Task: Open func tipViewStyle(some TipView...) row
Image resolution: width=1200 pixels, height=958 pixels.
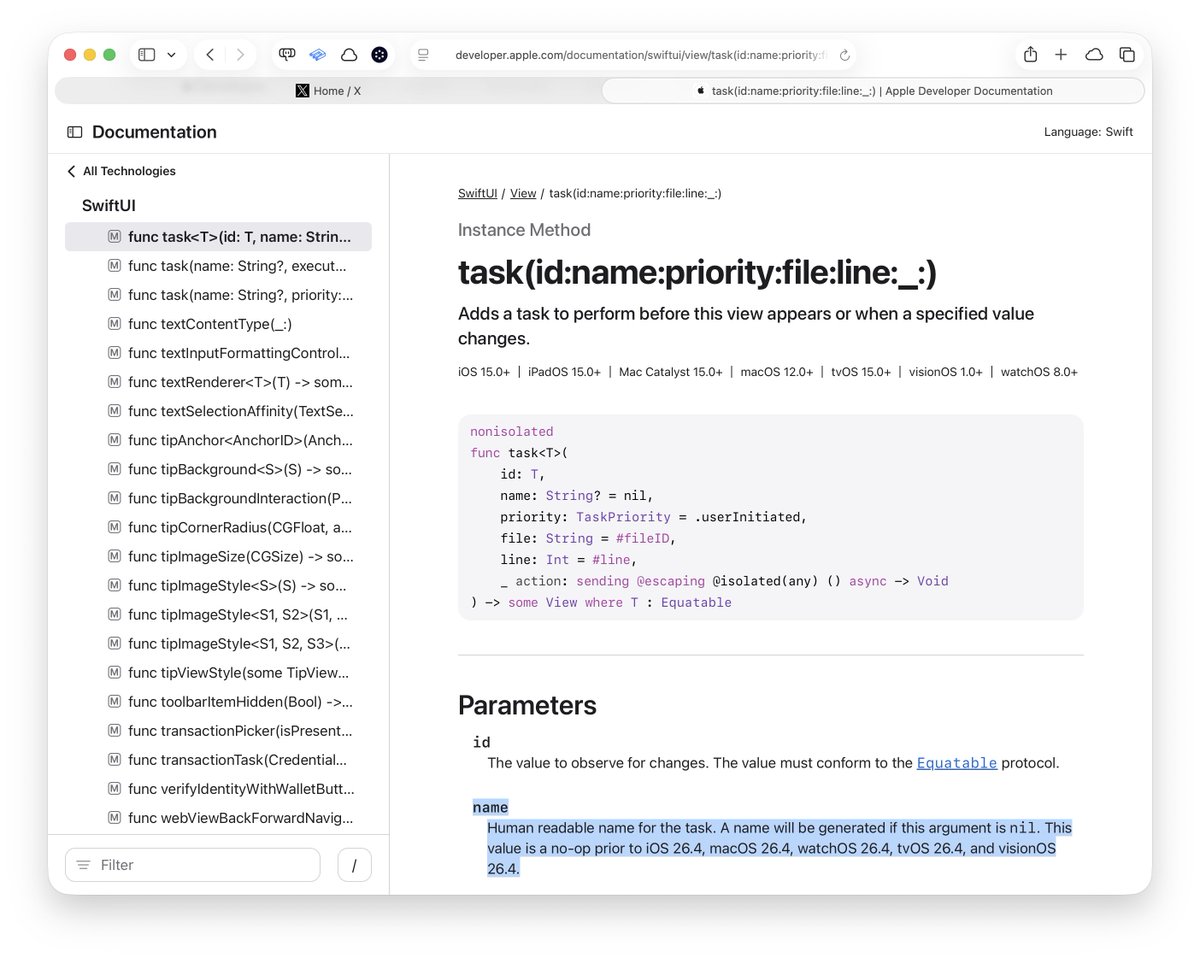Action: coord(218,672)
